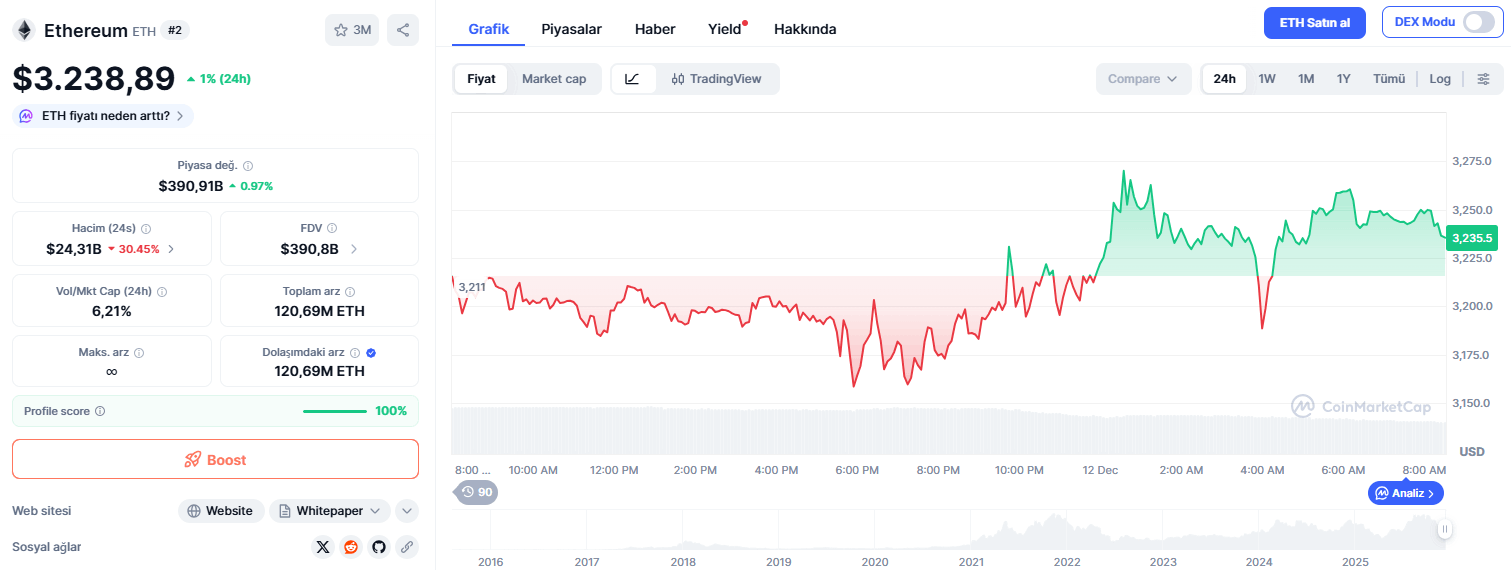Switch to TradingView candlestick chart
Image resolution: width=1511 pixels, height=570 pixels.
[x=717, y=79]
